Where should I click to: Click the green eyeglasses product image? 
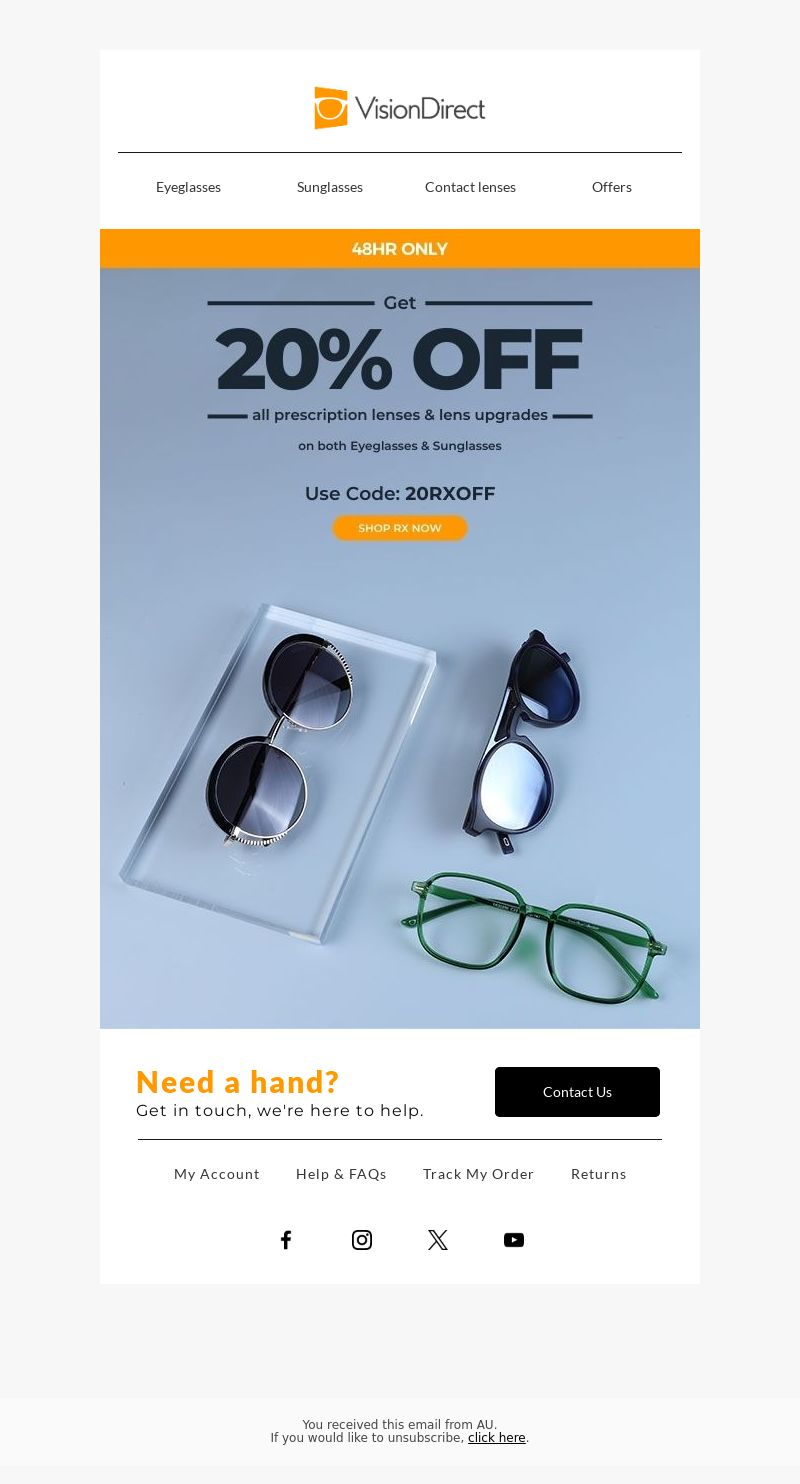(534, 935)
